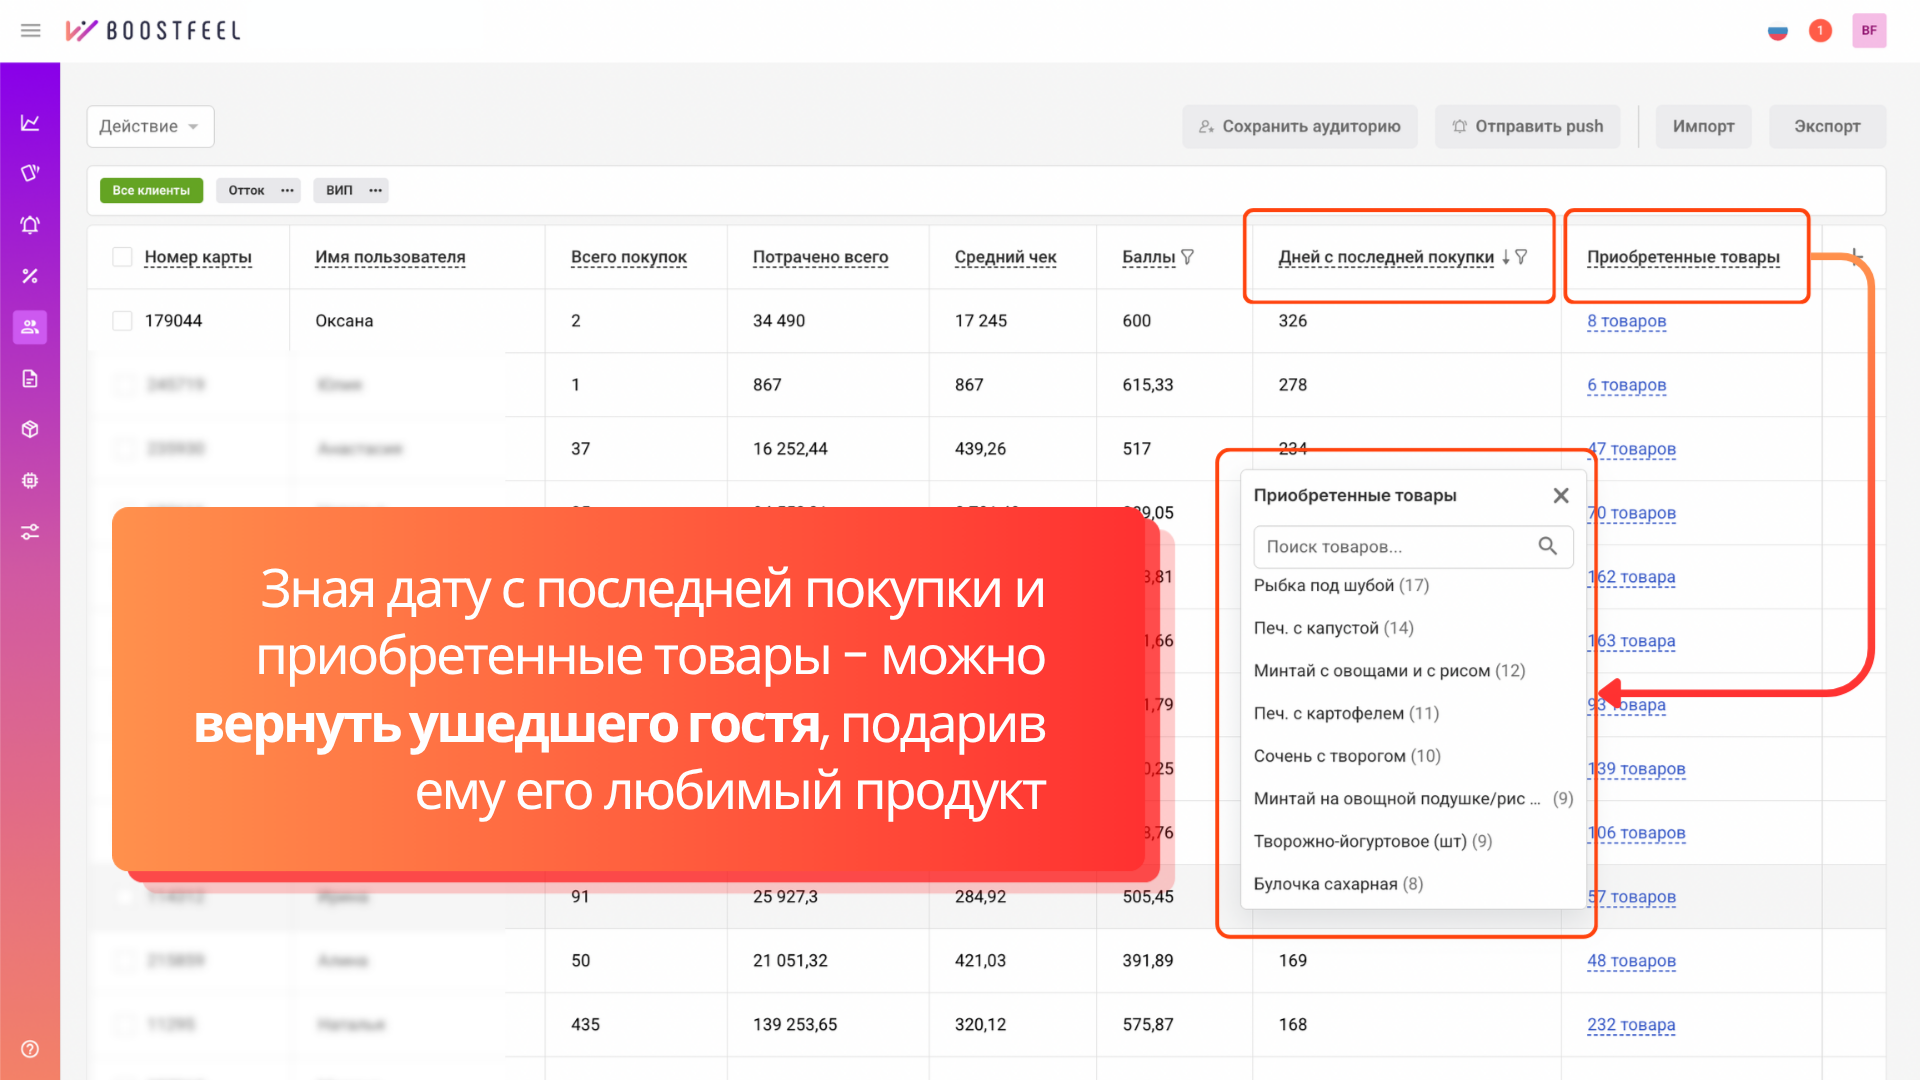Click the Приобретенные товары column header
The height and width of the screenshot is (1080, 1920).
[1683, 257]
